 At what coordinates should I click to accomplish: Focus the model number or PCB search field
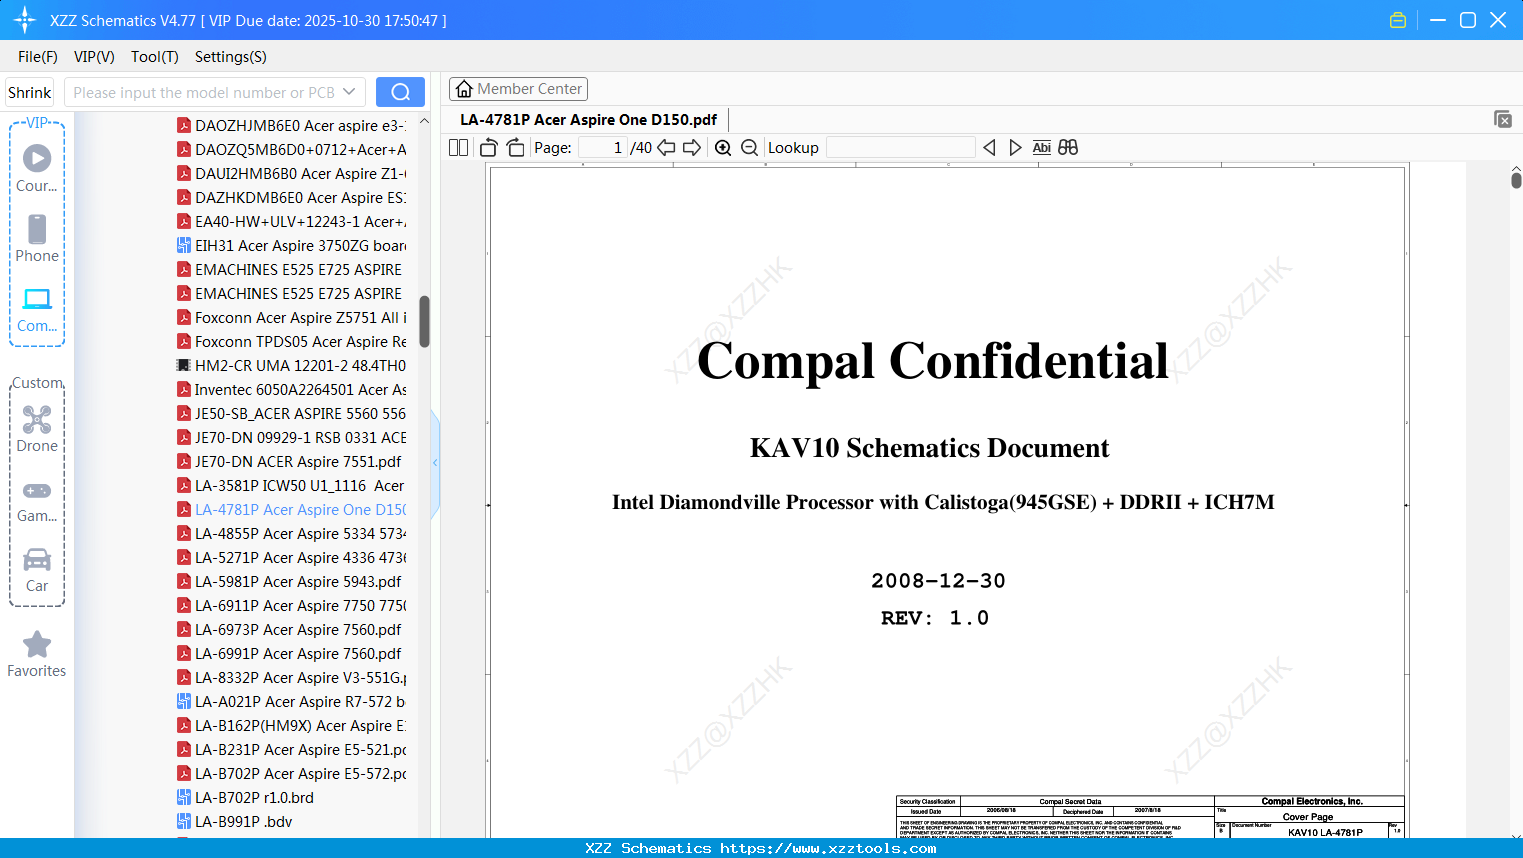tap(204, 92)
